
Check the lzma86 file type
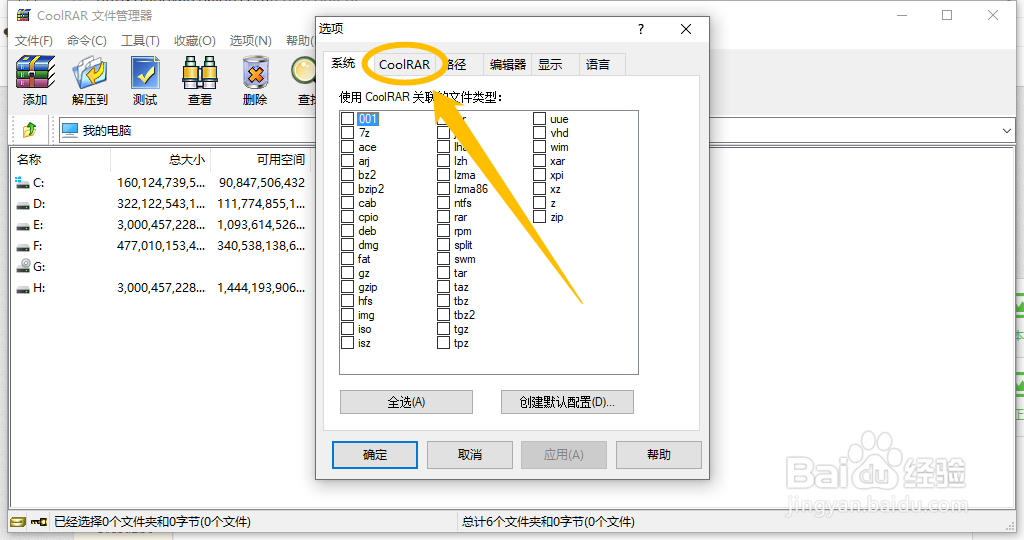point(443,189)
